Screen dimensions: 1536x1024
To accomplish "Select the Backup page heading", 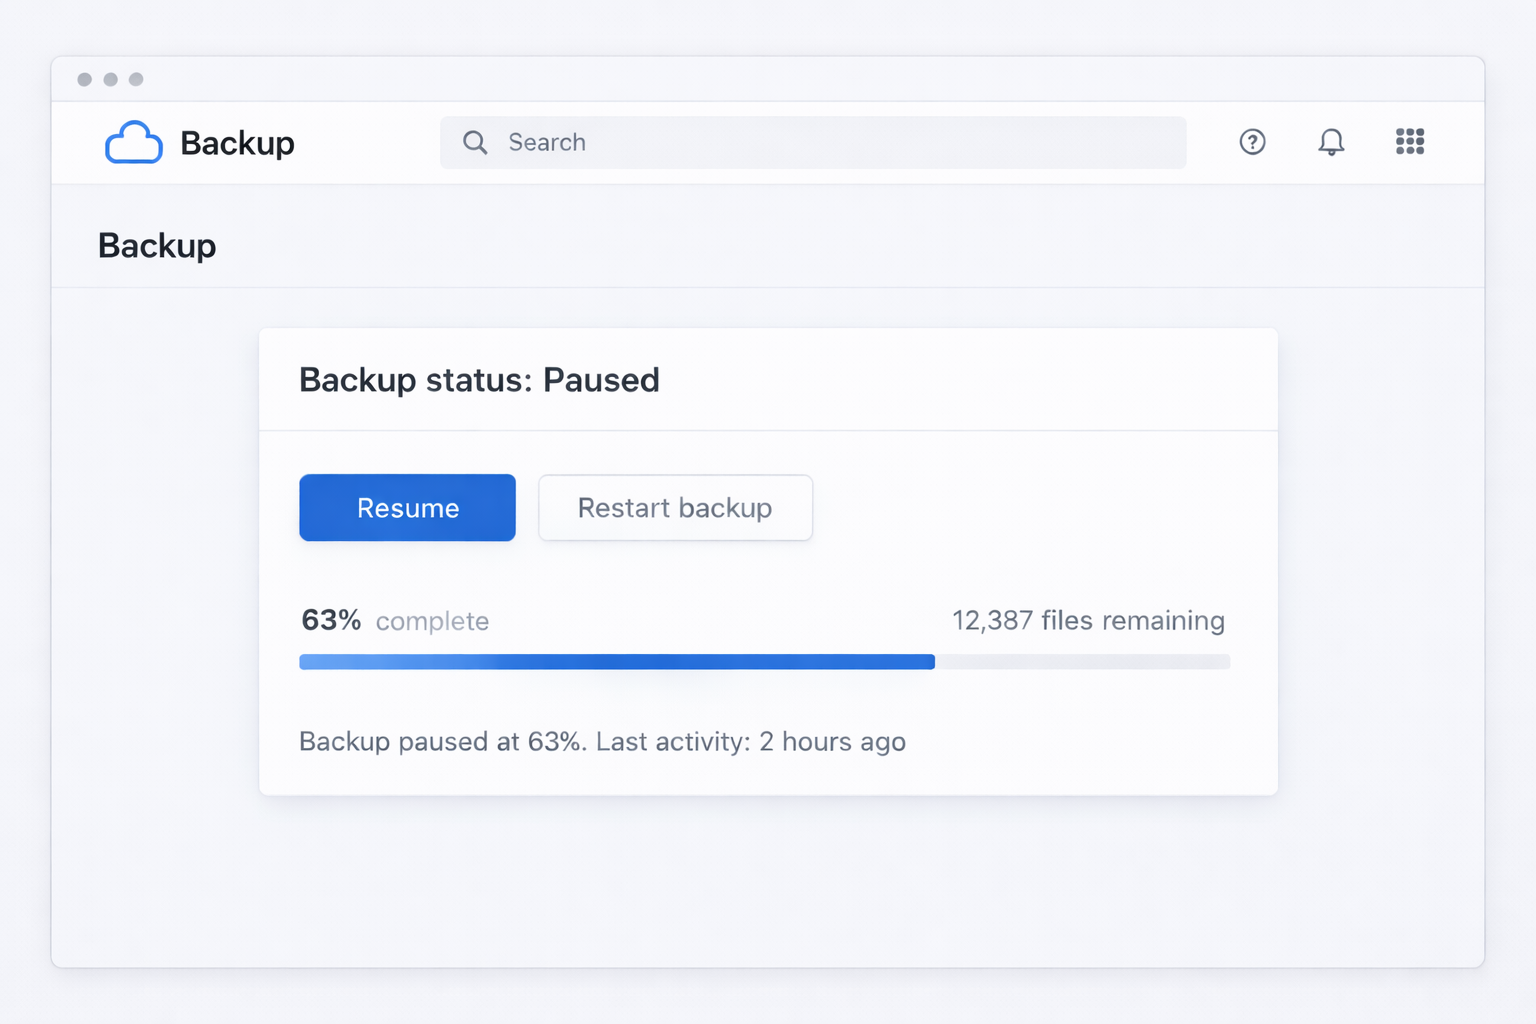I will point(157,246).
